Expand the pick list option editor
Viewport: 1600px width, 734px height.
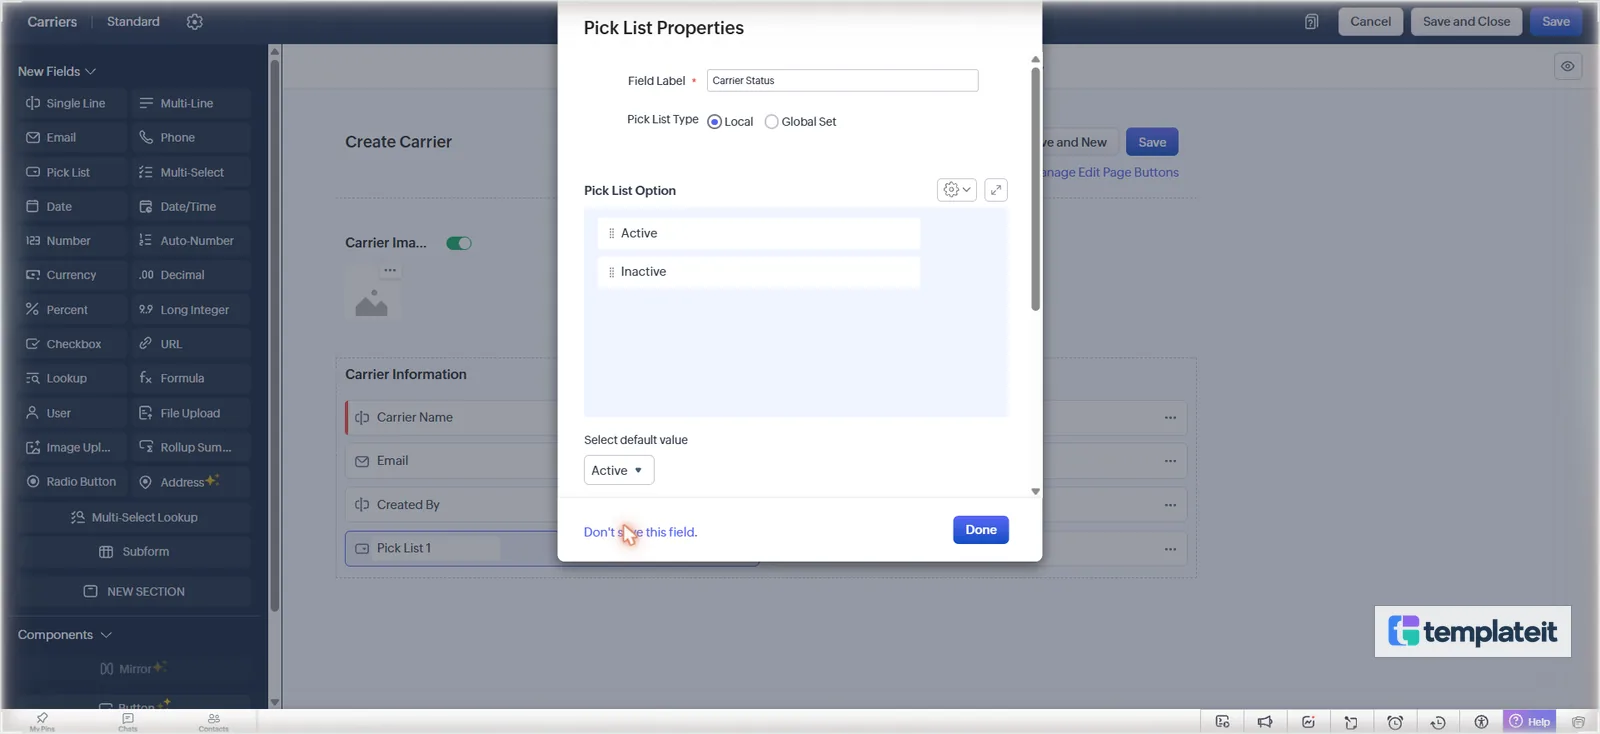[x=996, y=190]
